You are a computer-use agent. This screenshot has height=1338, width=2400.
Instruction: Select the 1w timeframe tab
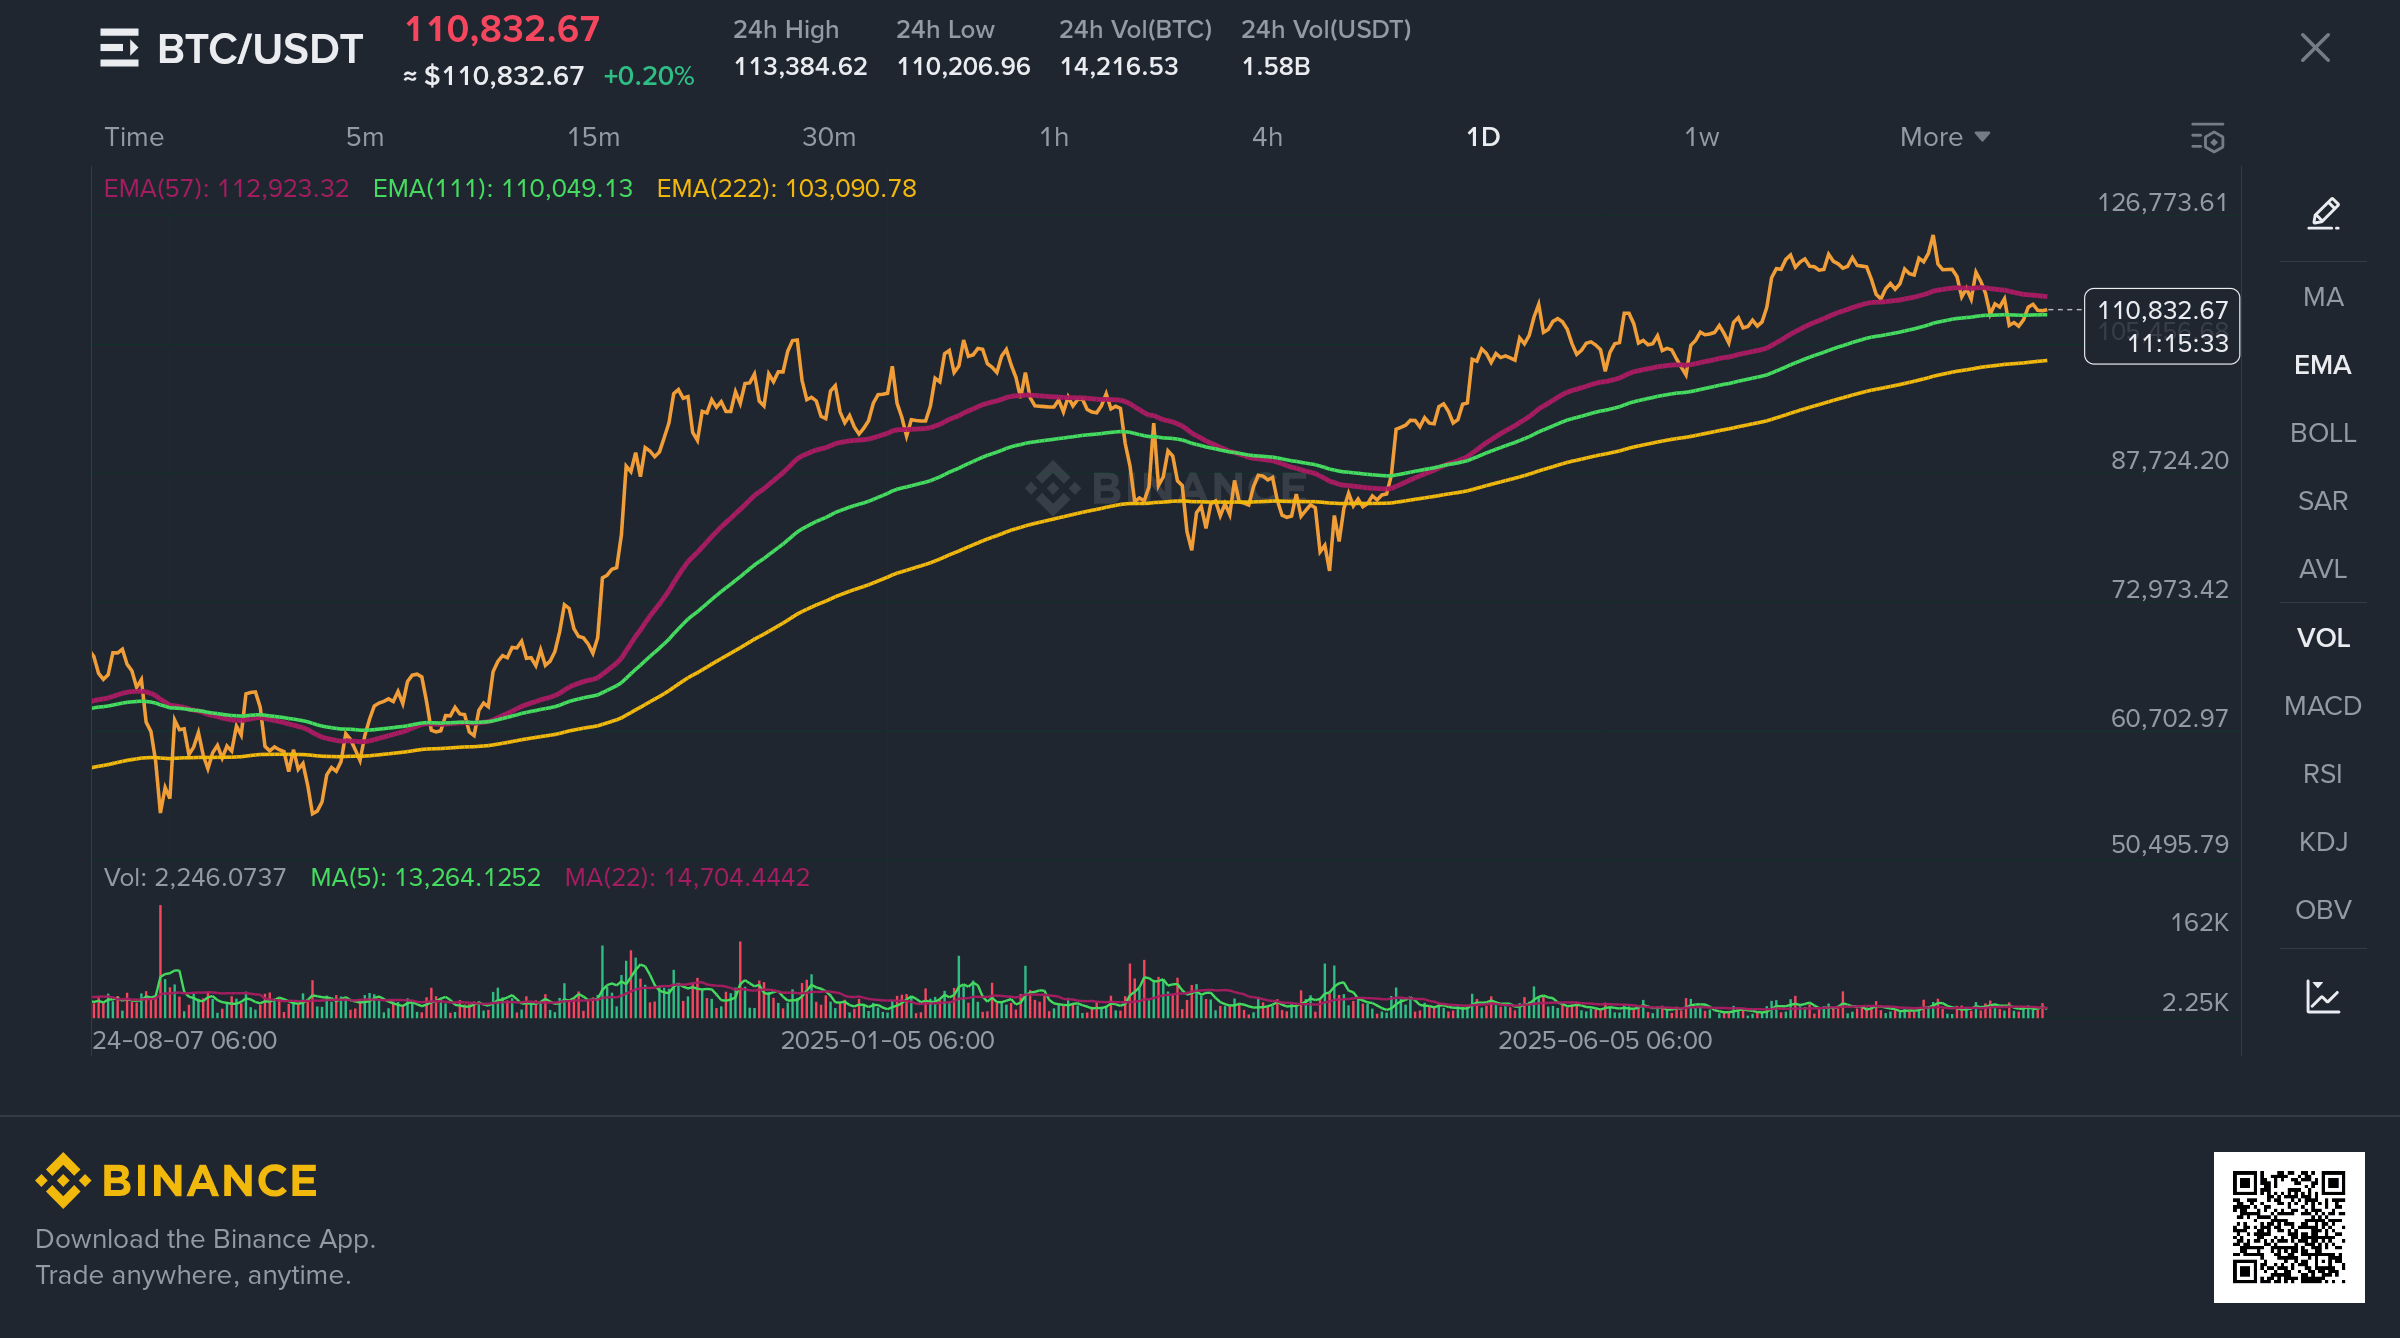coord(1701,137)
